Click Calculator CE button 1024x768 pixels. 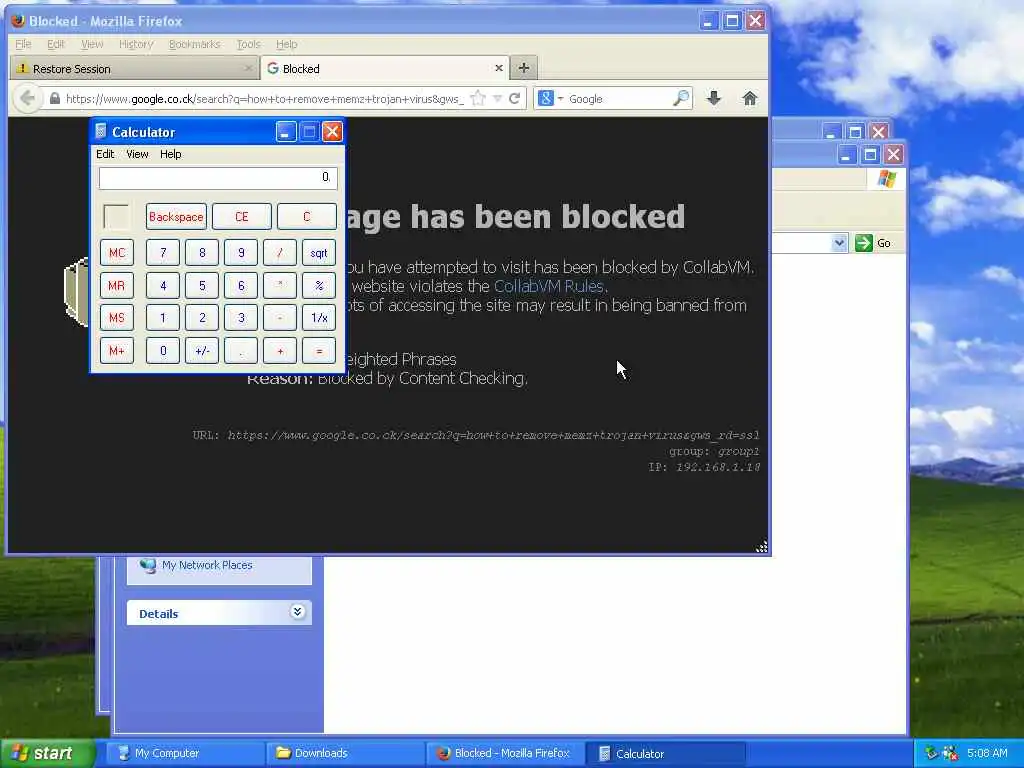(242, 217)
